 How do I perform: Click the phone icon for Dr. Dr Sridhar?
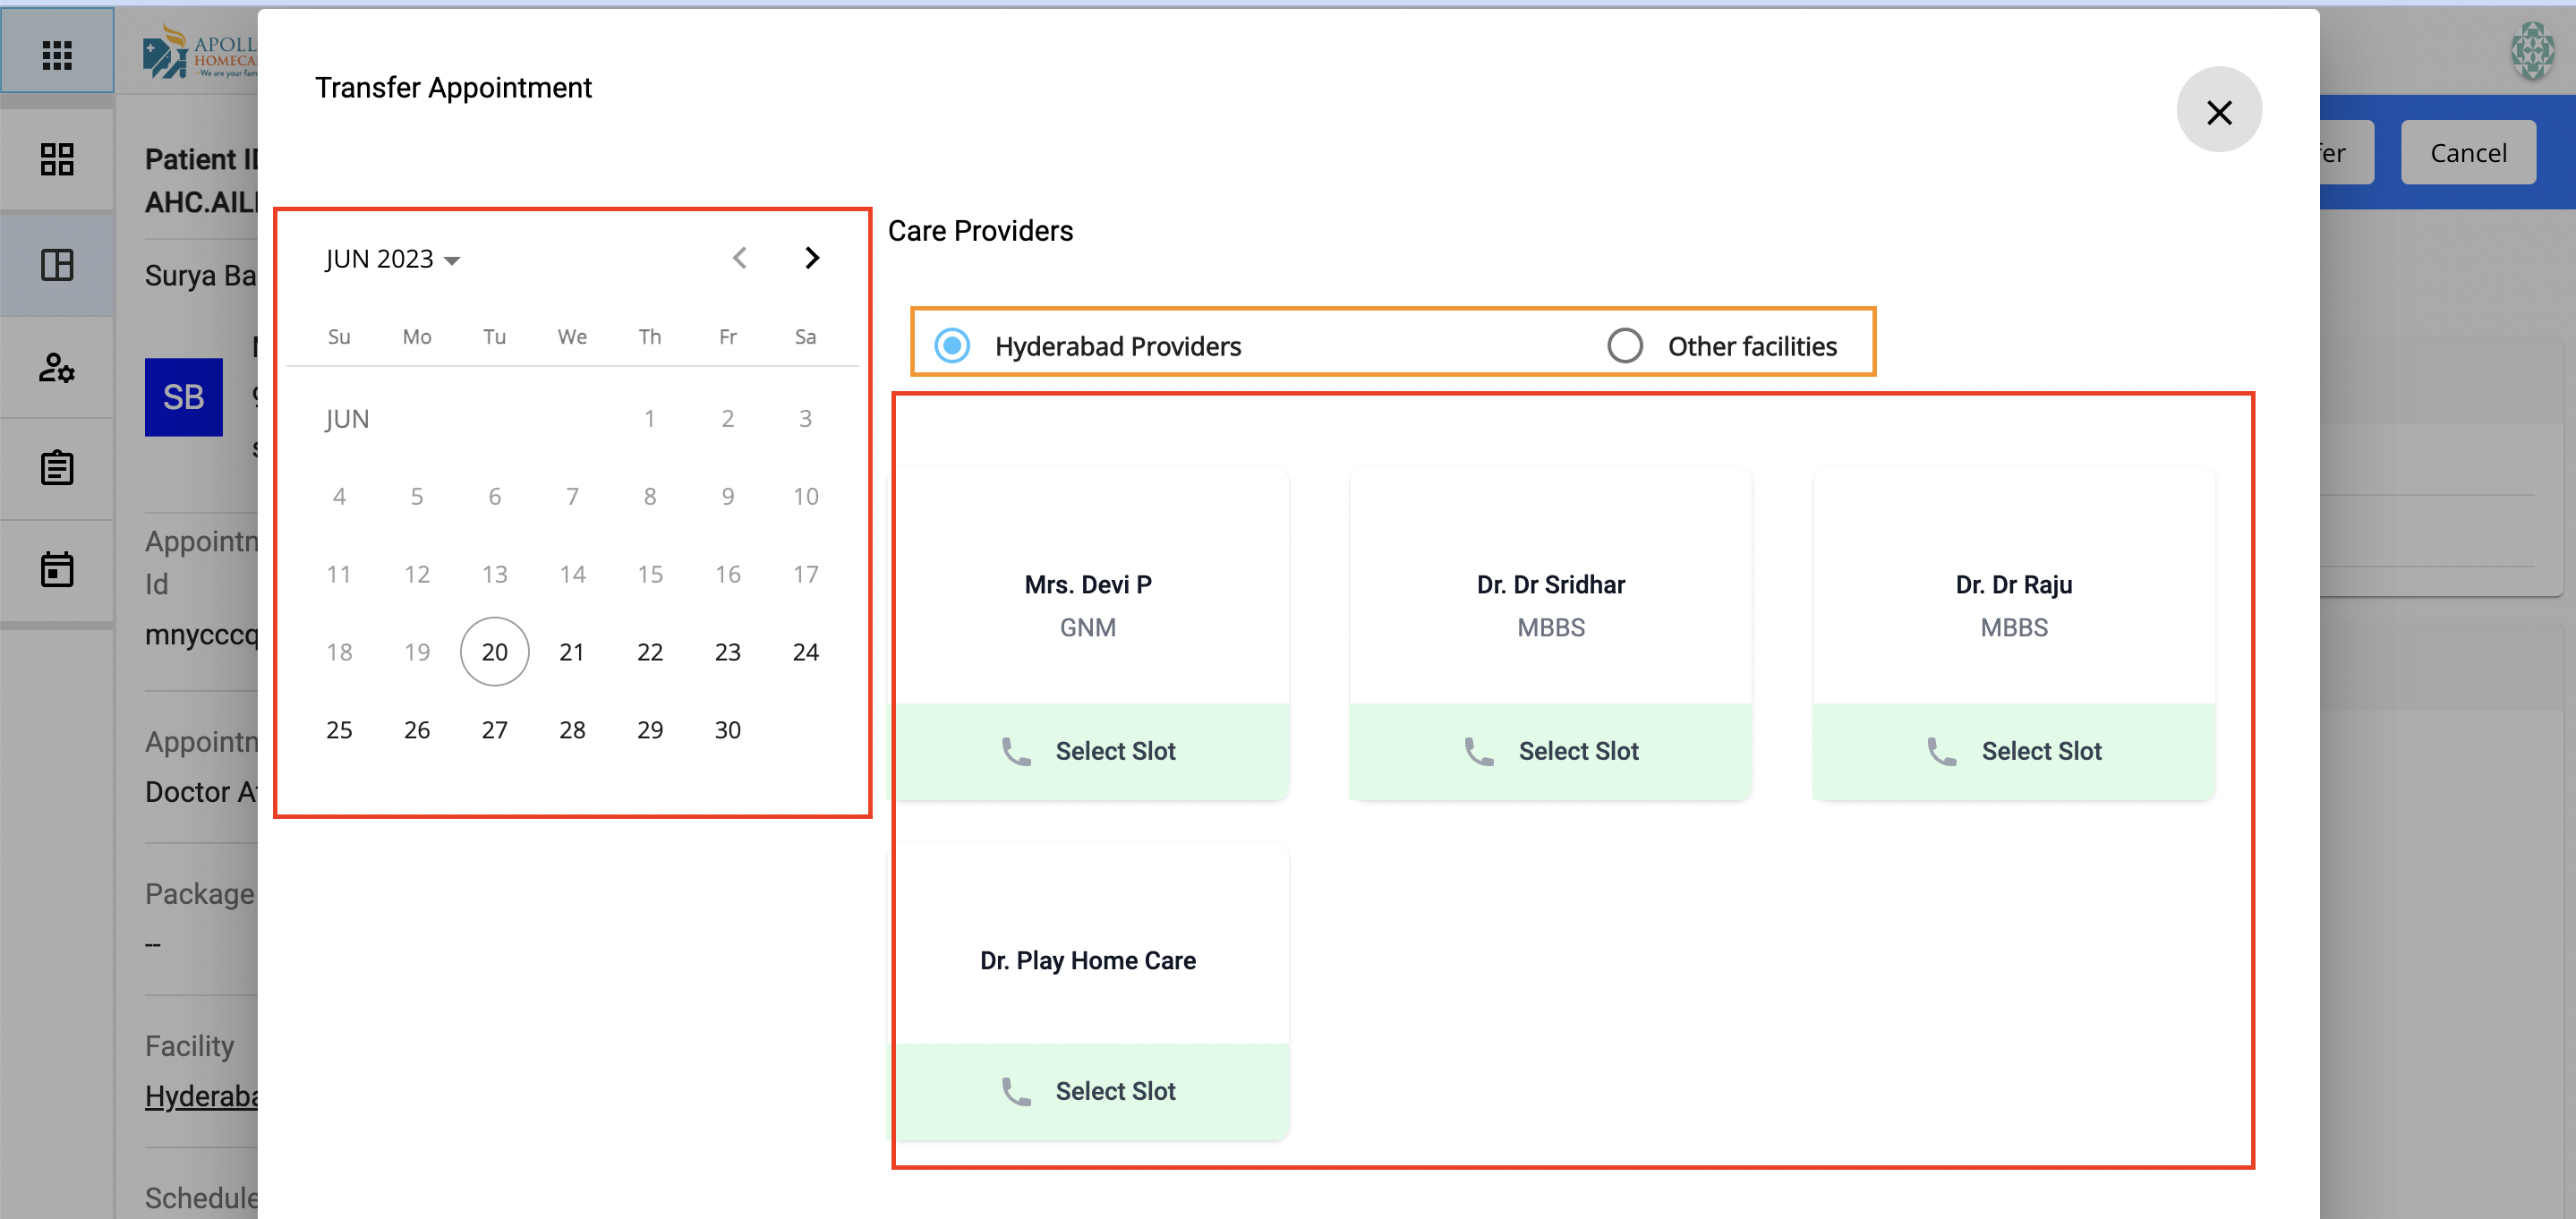1478,751
